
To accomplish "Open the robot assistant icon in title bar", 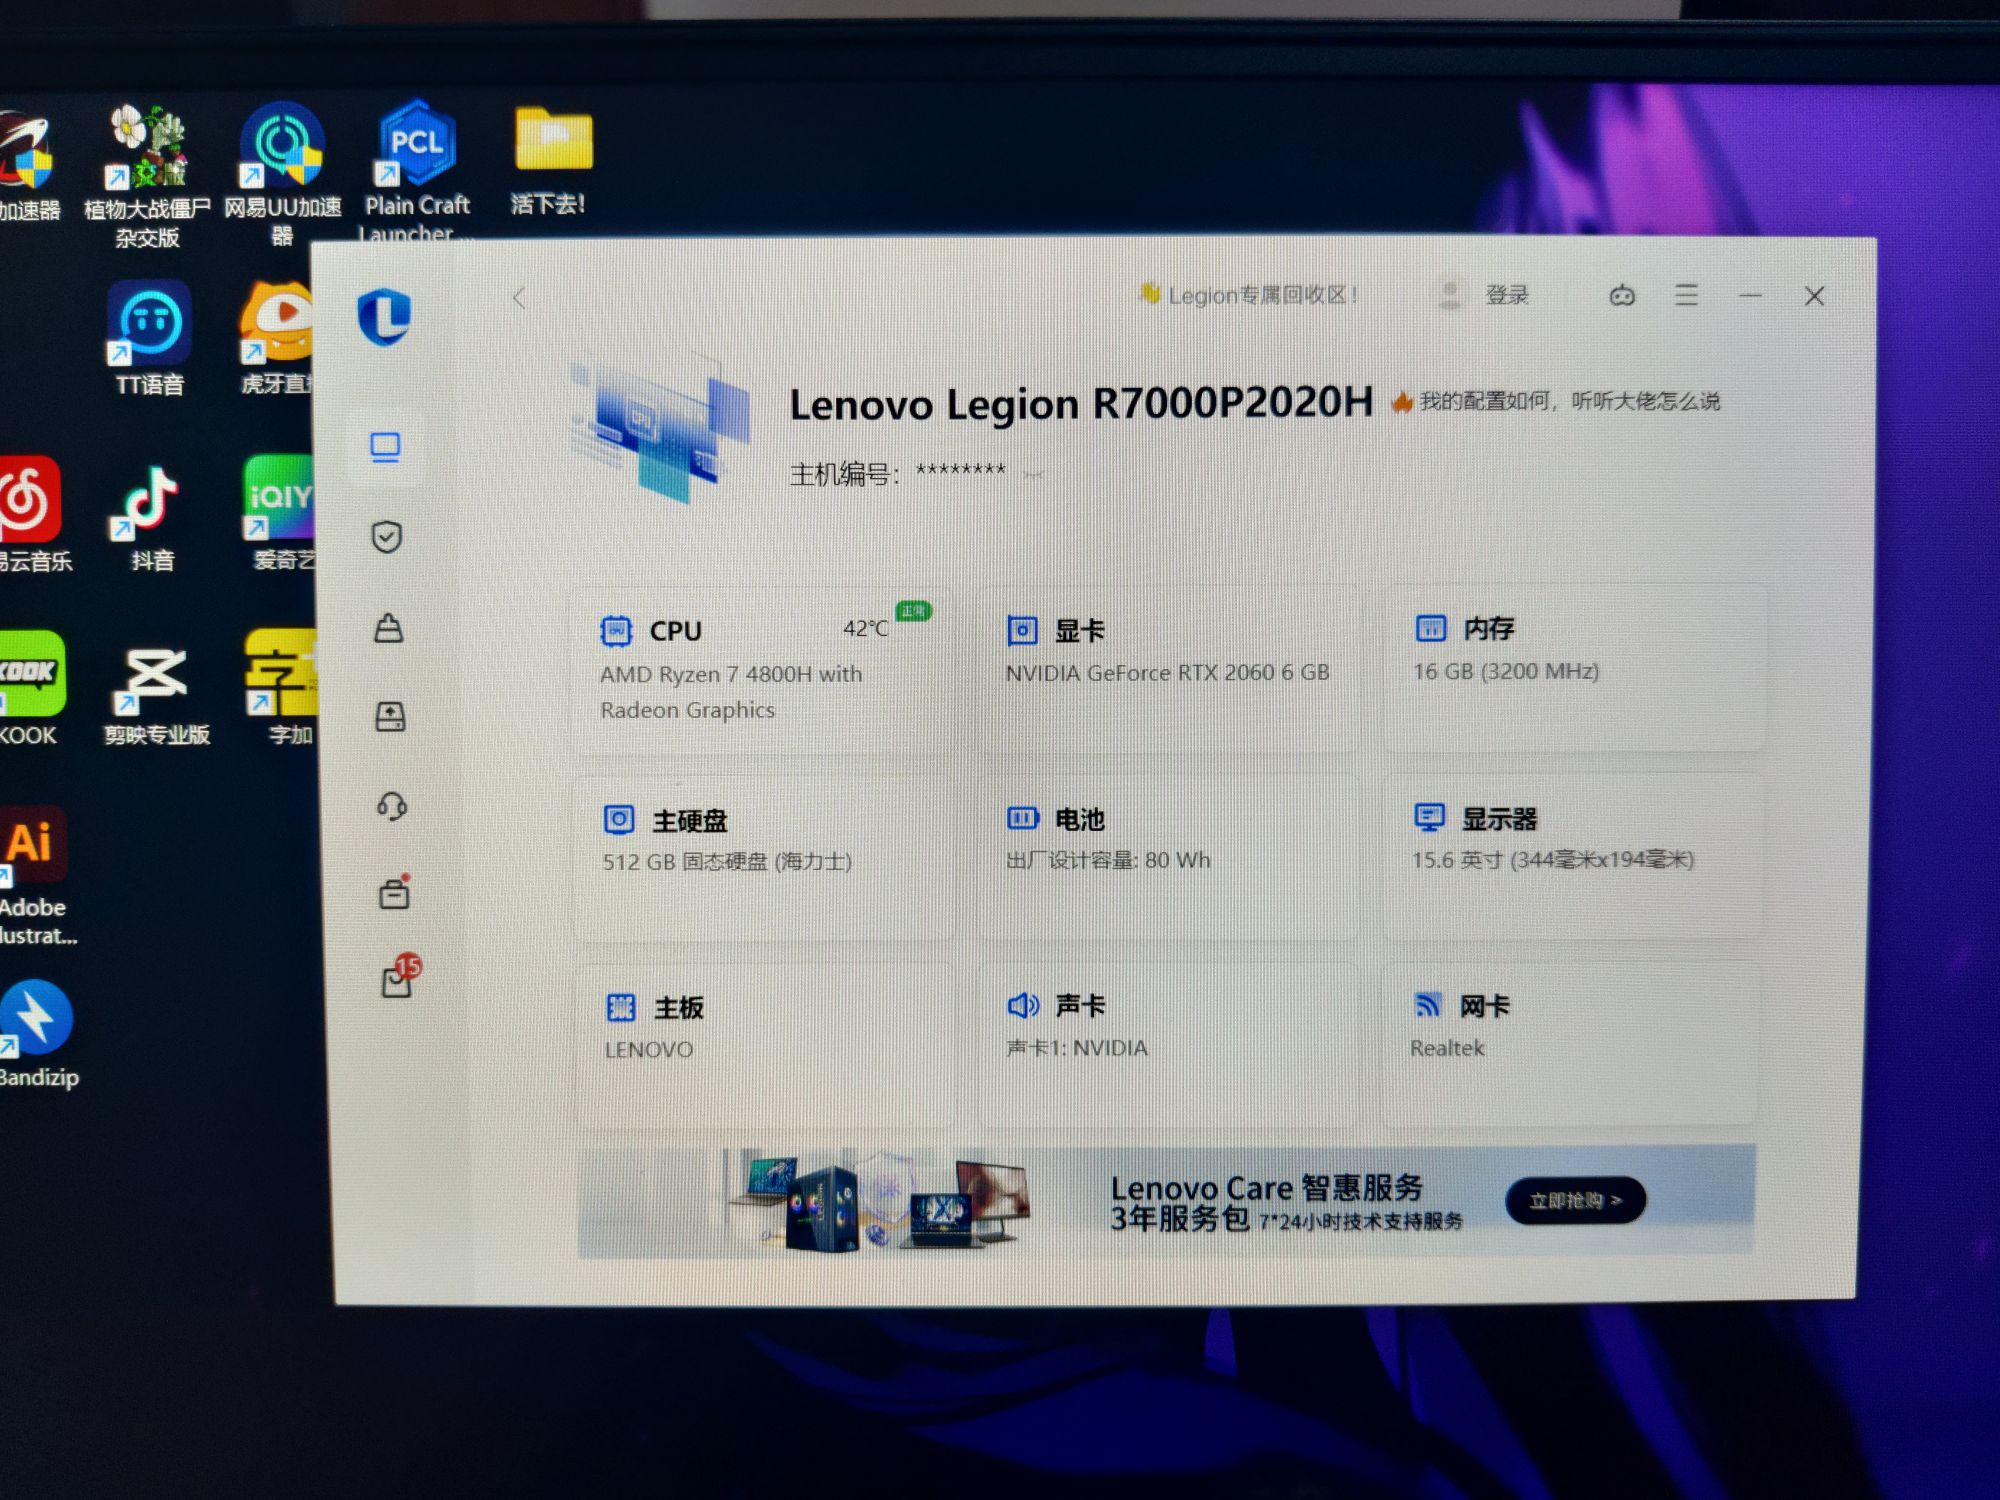I will pyautogui.click(x=1622, y=296).
